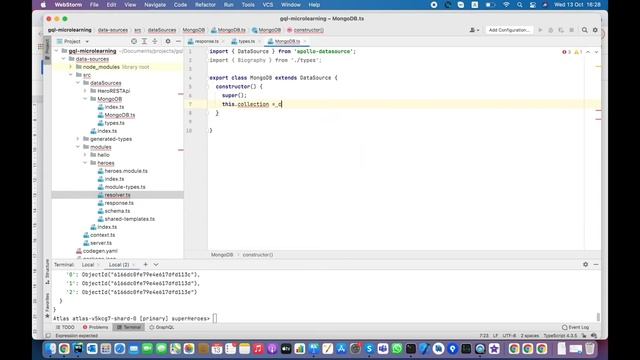
Task: Open Project panel settings gear
Action: pos(168,41)
